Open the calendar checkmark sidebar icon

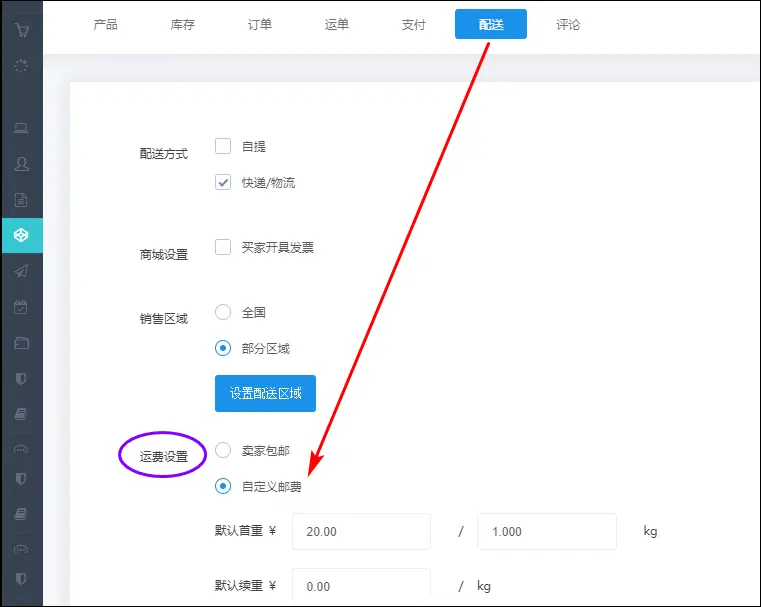[21, 307]
